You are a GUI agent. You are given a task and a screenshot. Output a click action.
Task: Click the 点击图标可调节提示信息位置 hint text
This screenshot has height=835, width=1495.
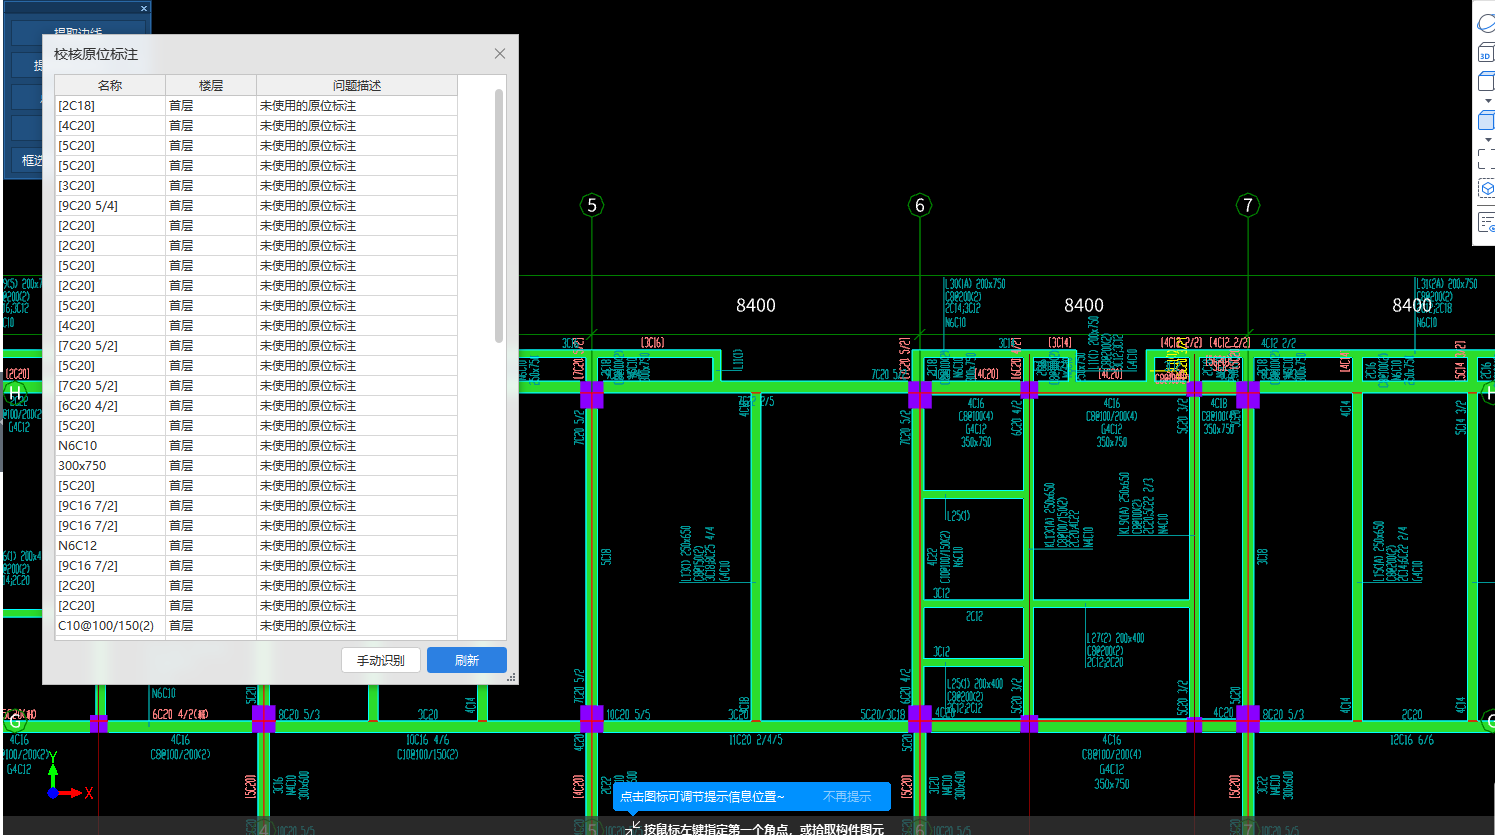[x=702, y=797]
